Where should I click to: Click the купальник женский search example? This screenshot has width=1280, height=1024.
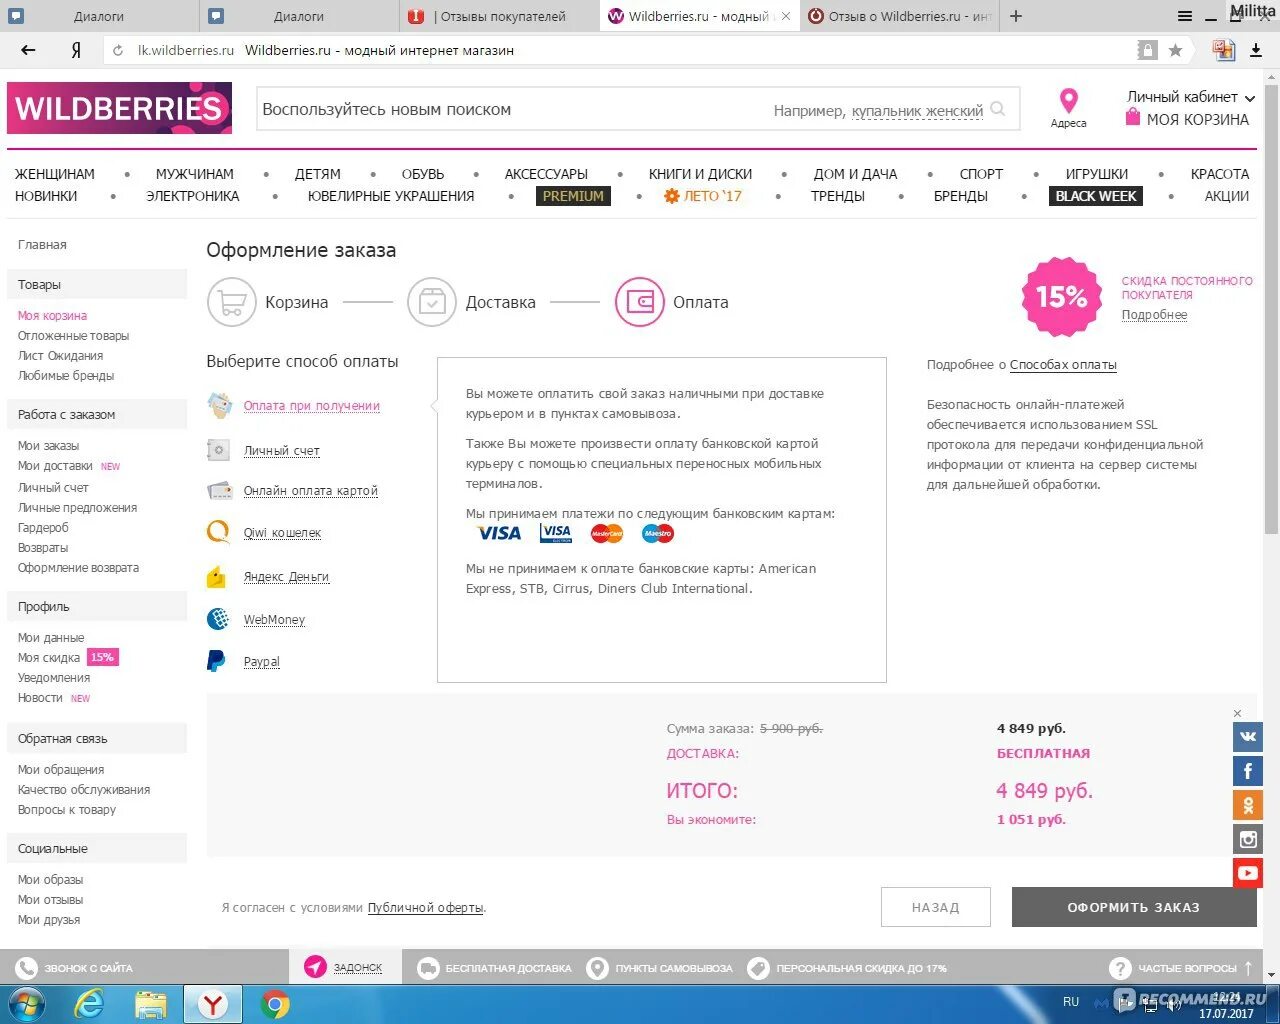[x=917, y=111]
